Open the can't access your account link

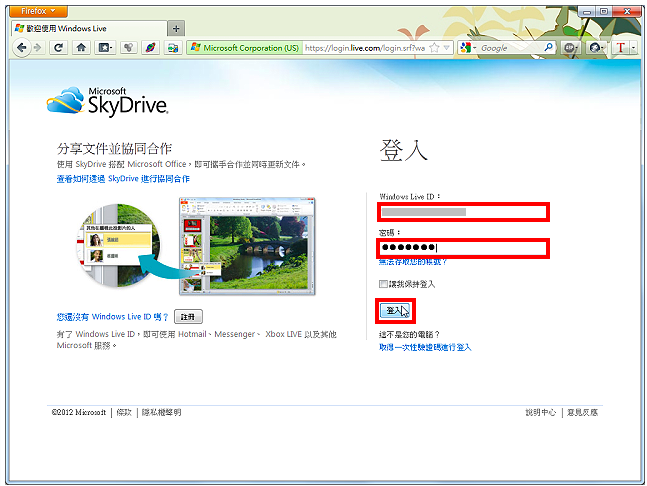coord(413,262)
